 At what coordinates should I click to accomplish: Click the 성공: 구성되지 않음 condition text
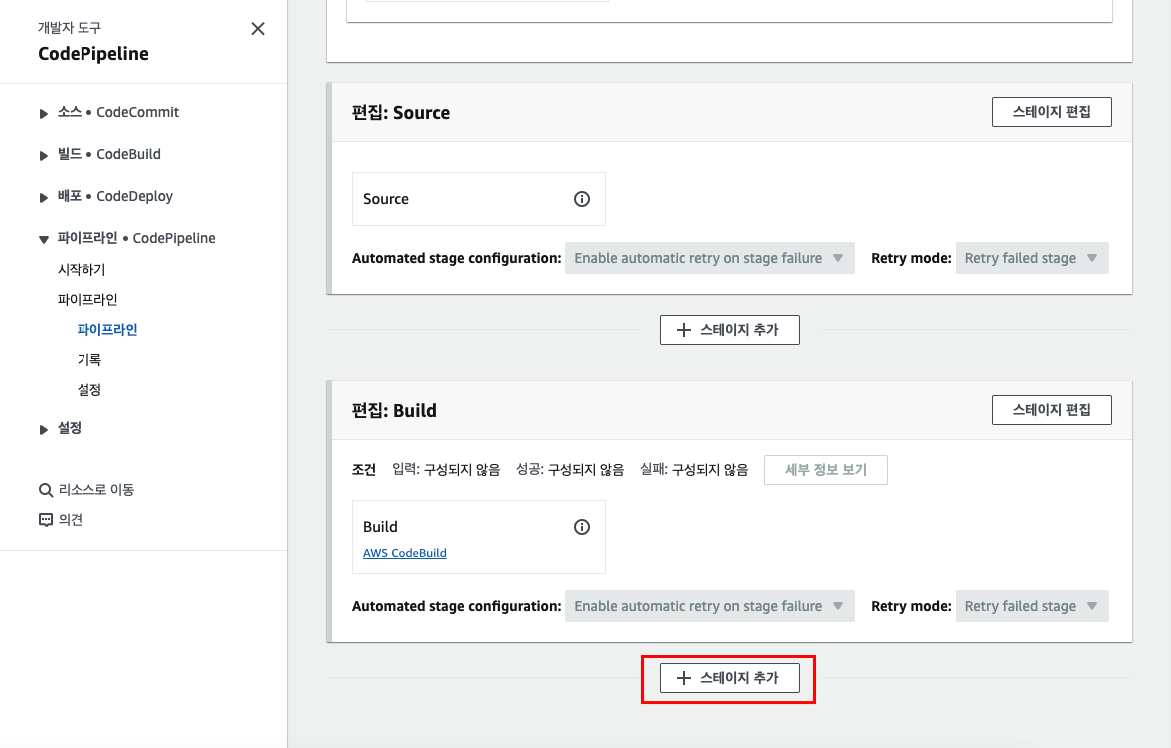[x=570, y=470]
